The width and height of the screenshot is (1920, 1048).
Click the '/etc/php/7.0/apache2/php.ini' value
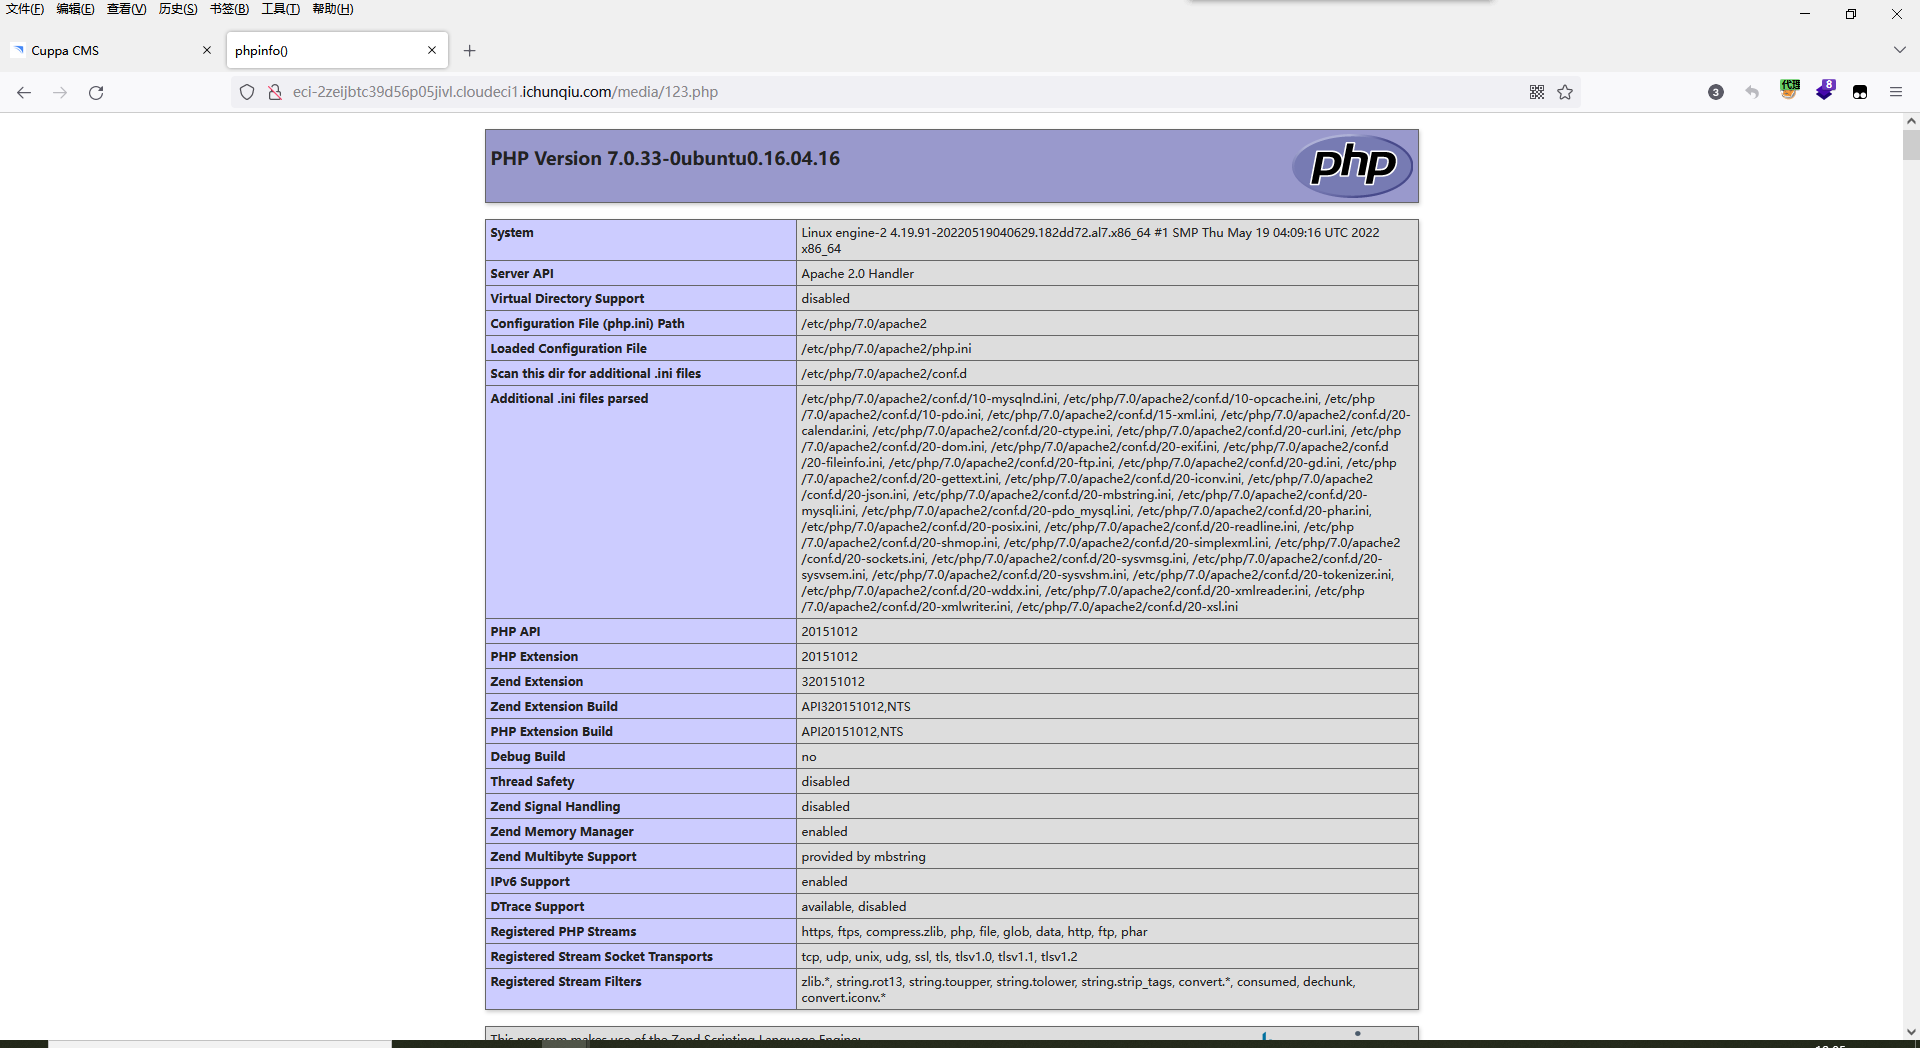[x=886, y=349]
